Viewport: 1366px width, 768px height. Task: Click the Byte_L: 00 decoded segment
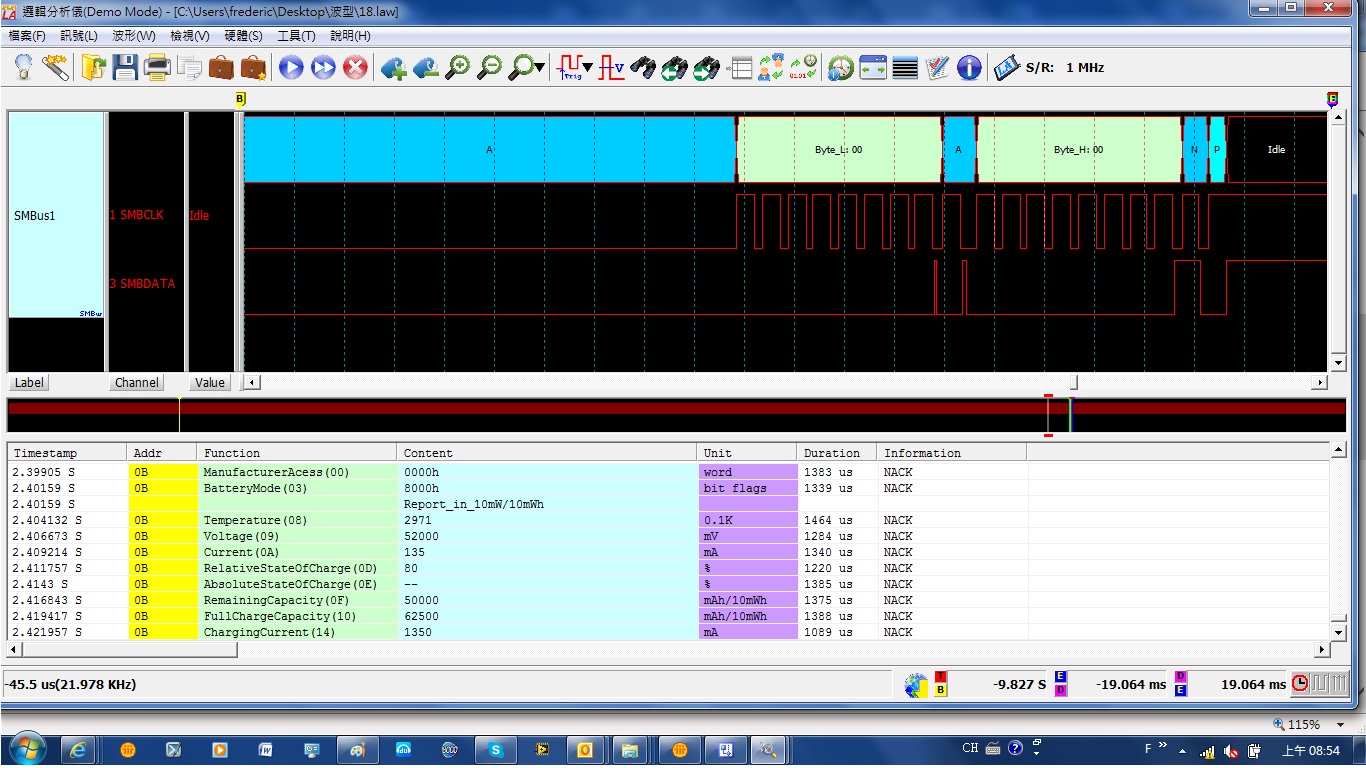click(x=839, y=149)
